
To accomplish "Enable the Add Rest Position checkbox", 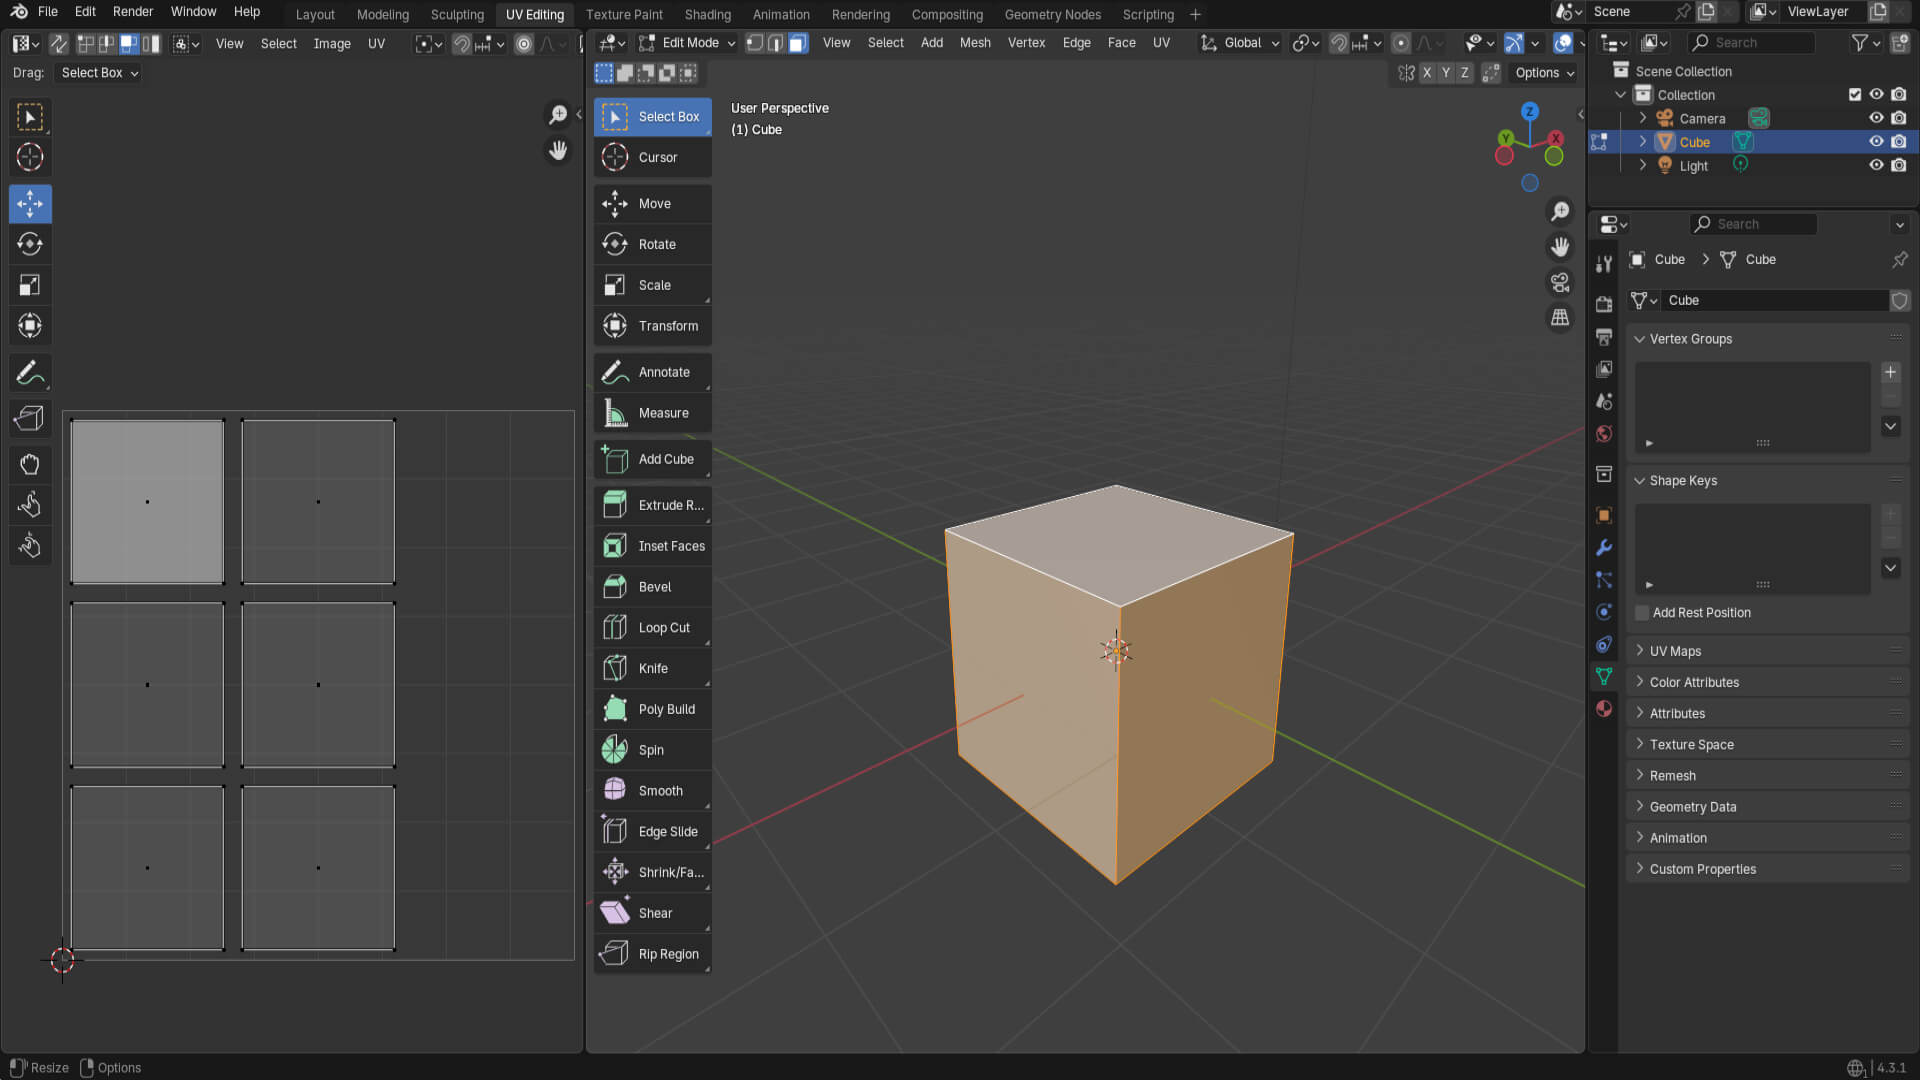I will [1642, 612].
